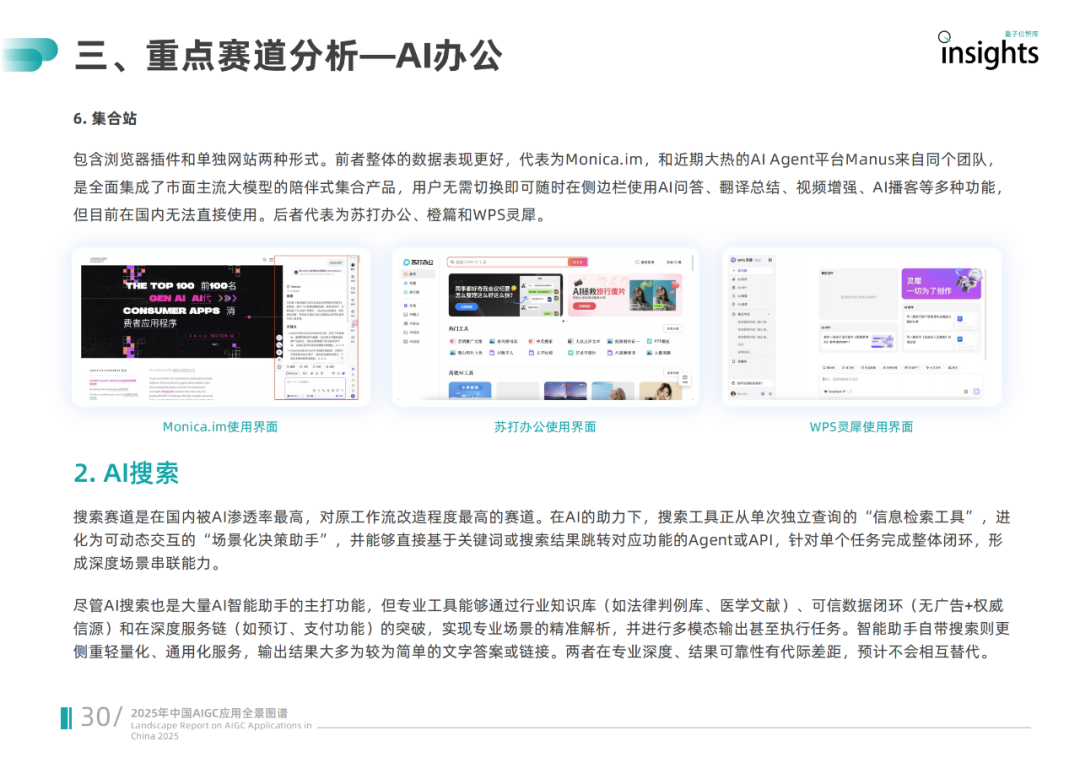Select the title 三、重点赛道分析—AI办公
1080x763 pixels.
pos(289,56)
